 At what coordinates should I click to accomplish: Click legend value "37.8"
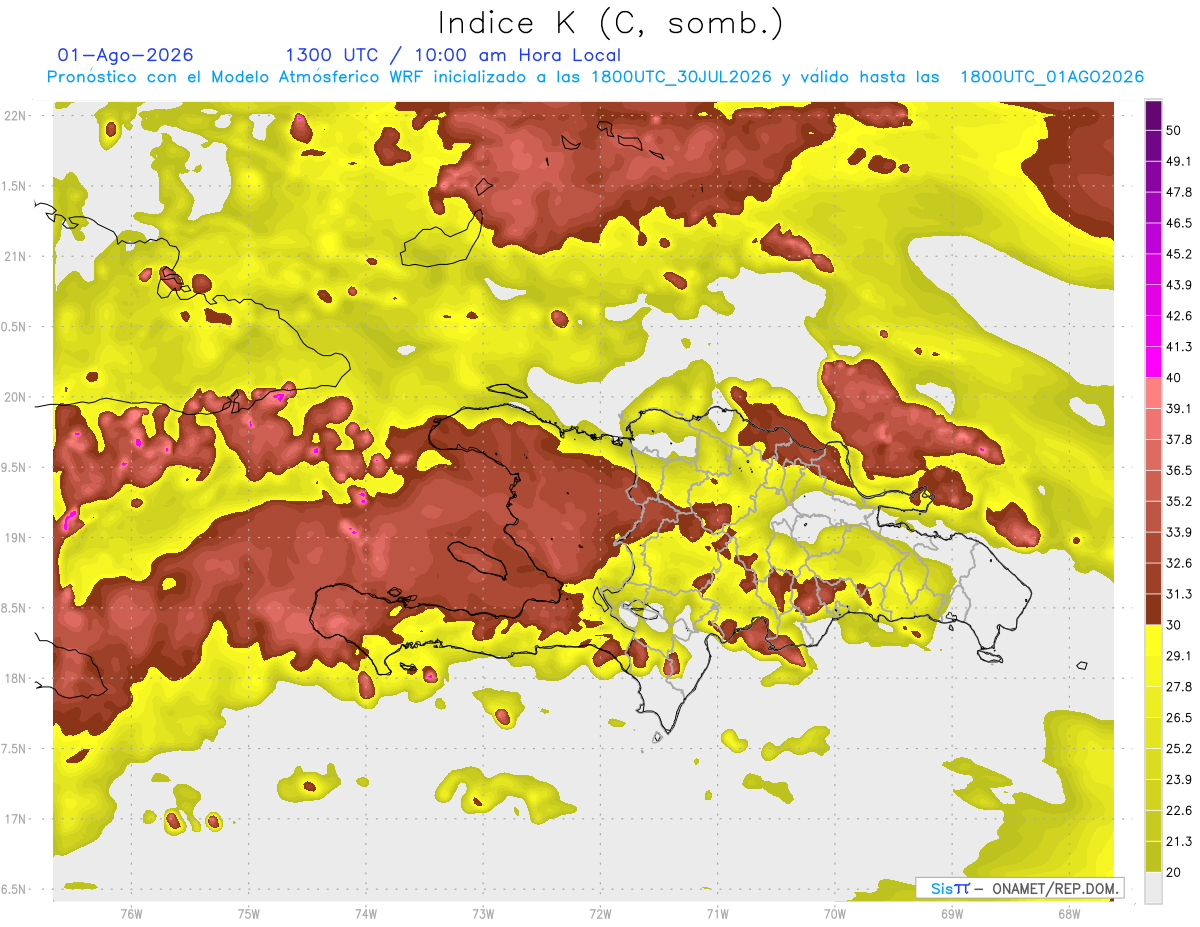point(1179,440)
